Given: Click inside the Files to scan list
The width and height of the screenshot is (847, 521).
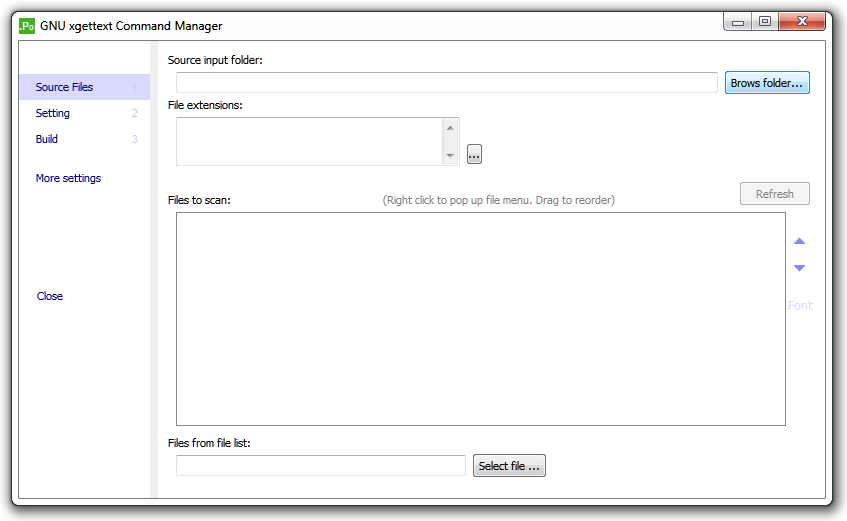Looking at the screenshot, I should pyautogui.click(x=481, y=319).
